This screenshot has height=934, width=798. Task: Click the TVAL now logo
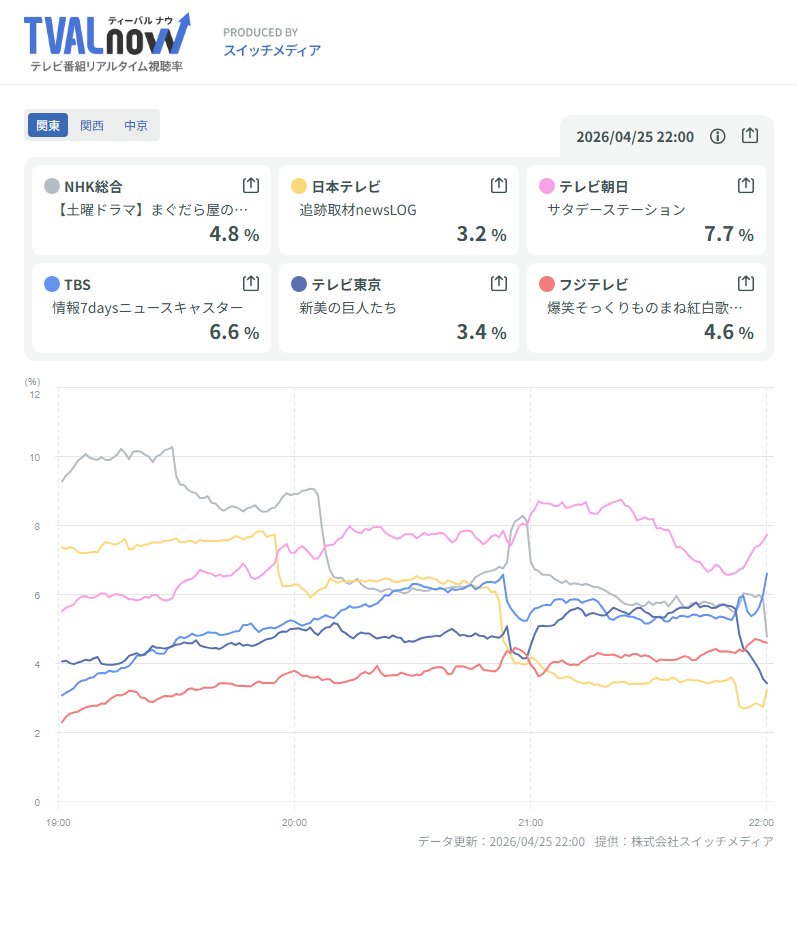[x=106, y=42]
